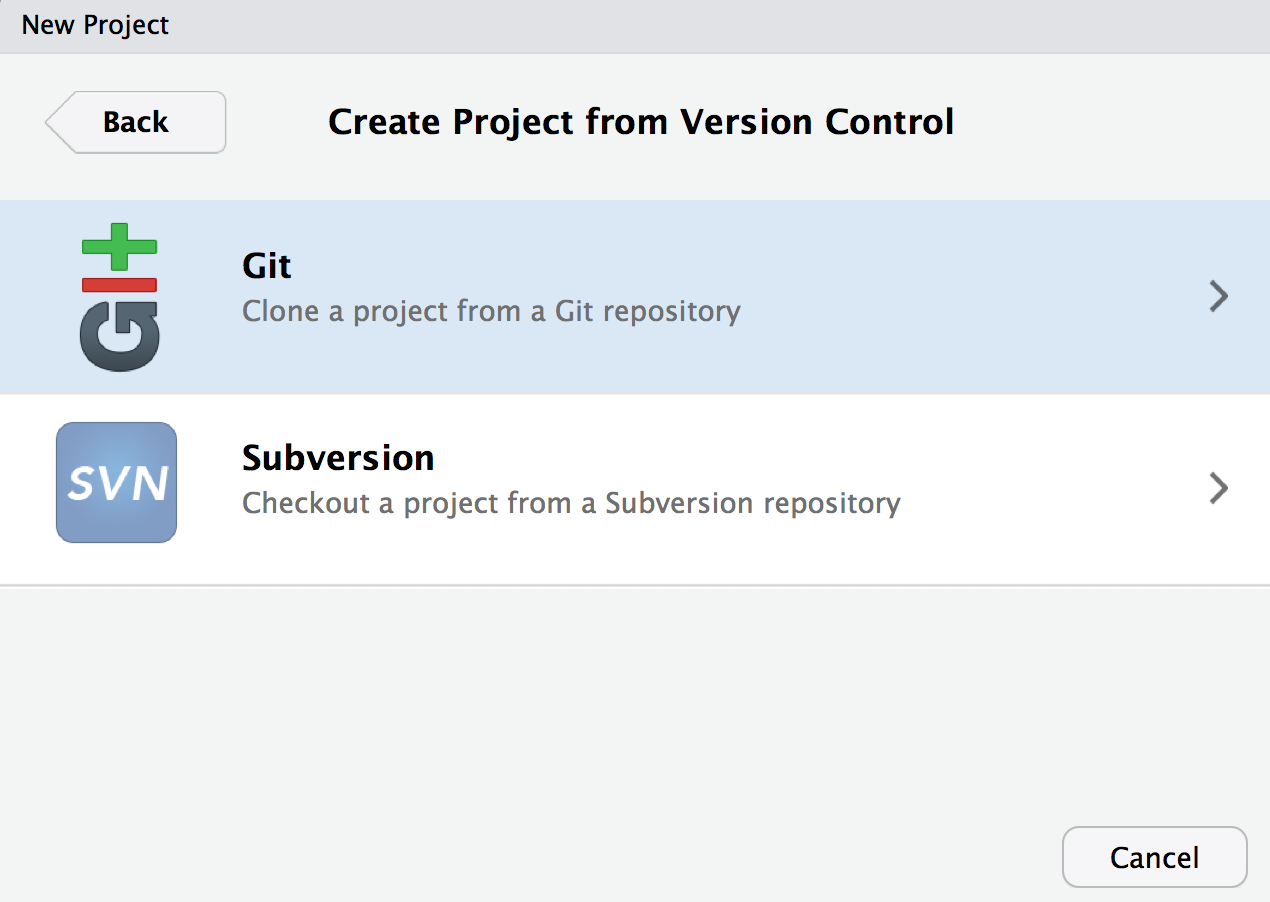Go Back to the previous wizard page
Image resolution: width=1270 pixels, height=902 pixels.
(x=136, y=122)
